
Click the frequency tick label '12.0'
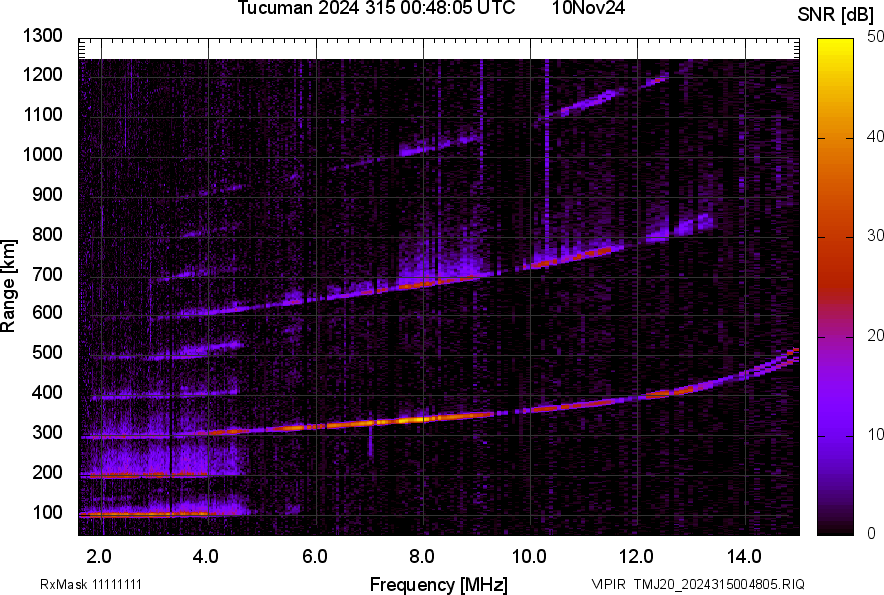(x=636, y=557)
